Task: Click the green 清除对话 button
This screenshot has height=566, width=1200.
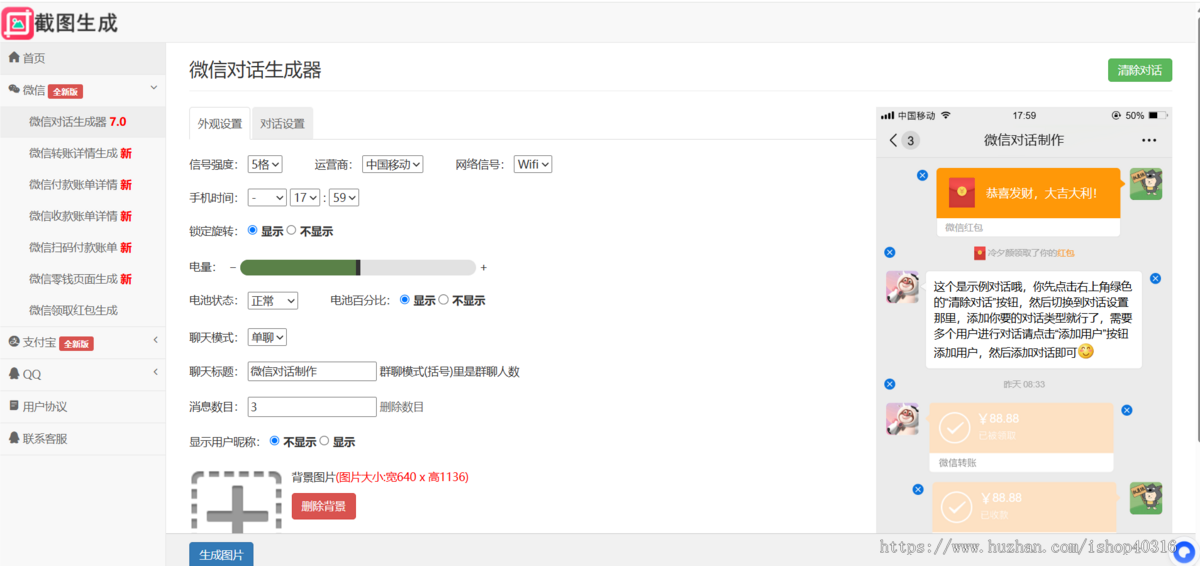Action: point(1139,70)
